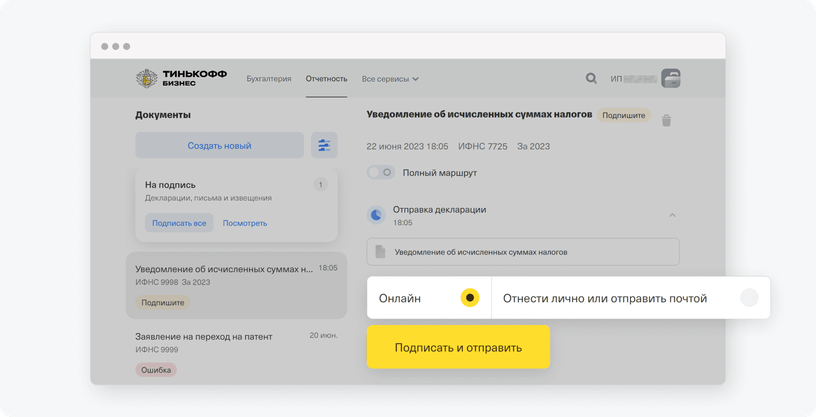Image resolution: width=816 pixels, height=417 pixels.
Task: Click the ИФНС 7725 text
Action: (x=482, y=147)
